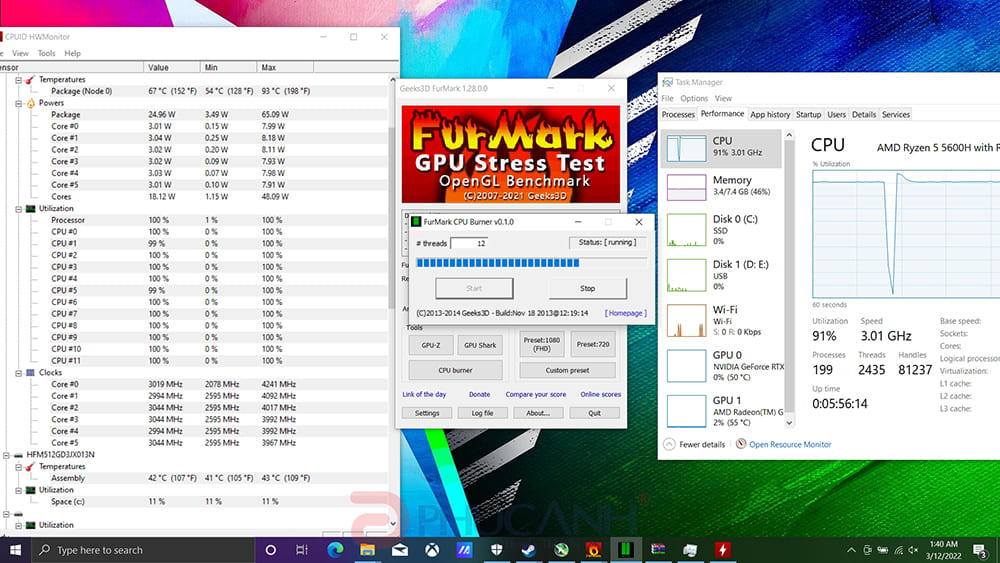Open the Help menu in HWMonitor
The width and height of the screenshot is (1000, 563).
click(x=73, y=54)
